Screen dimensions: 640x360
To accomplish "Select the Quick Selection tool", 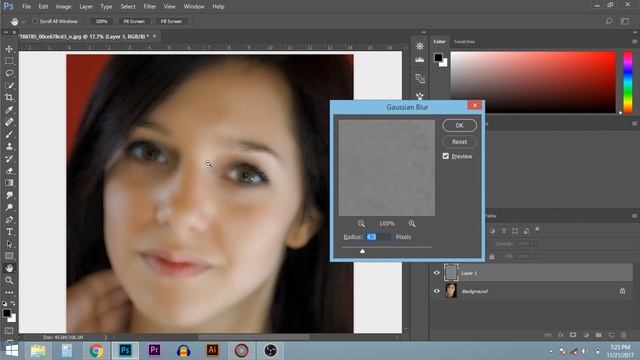I will (x=9, y=85).
